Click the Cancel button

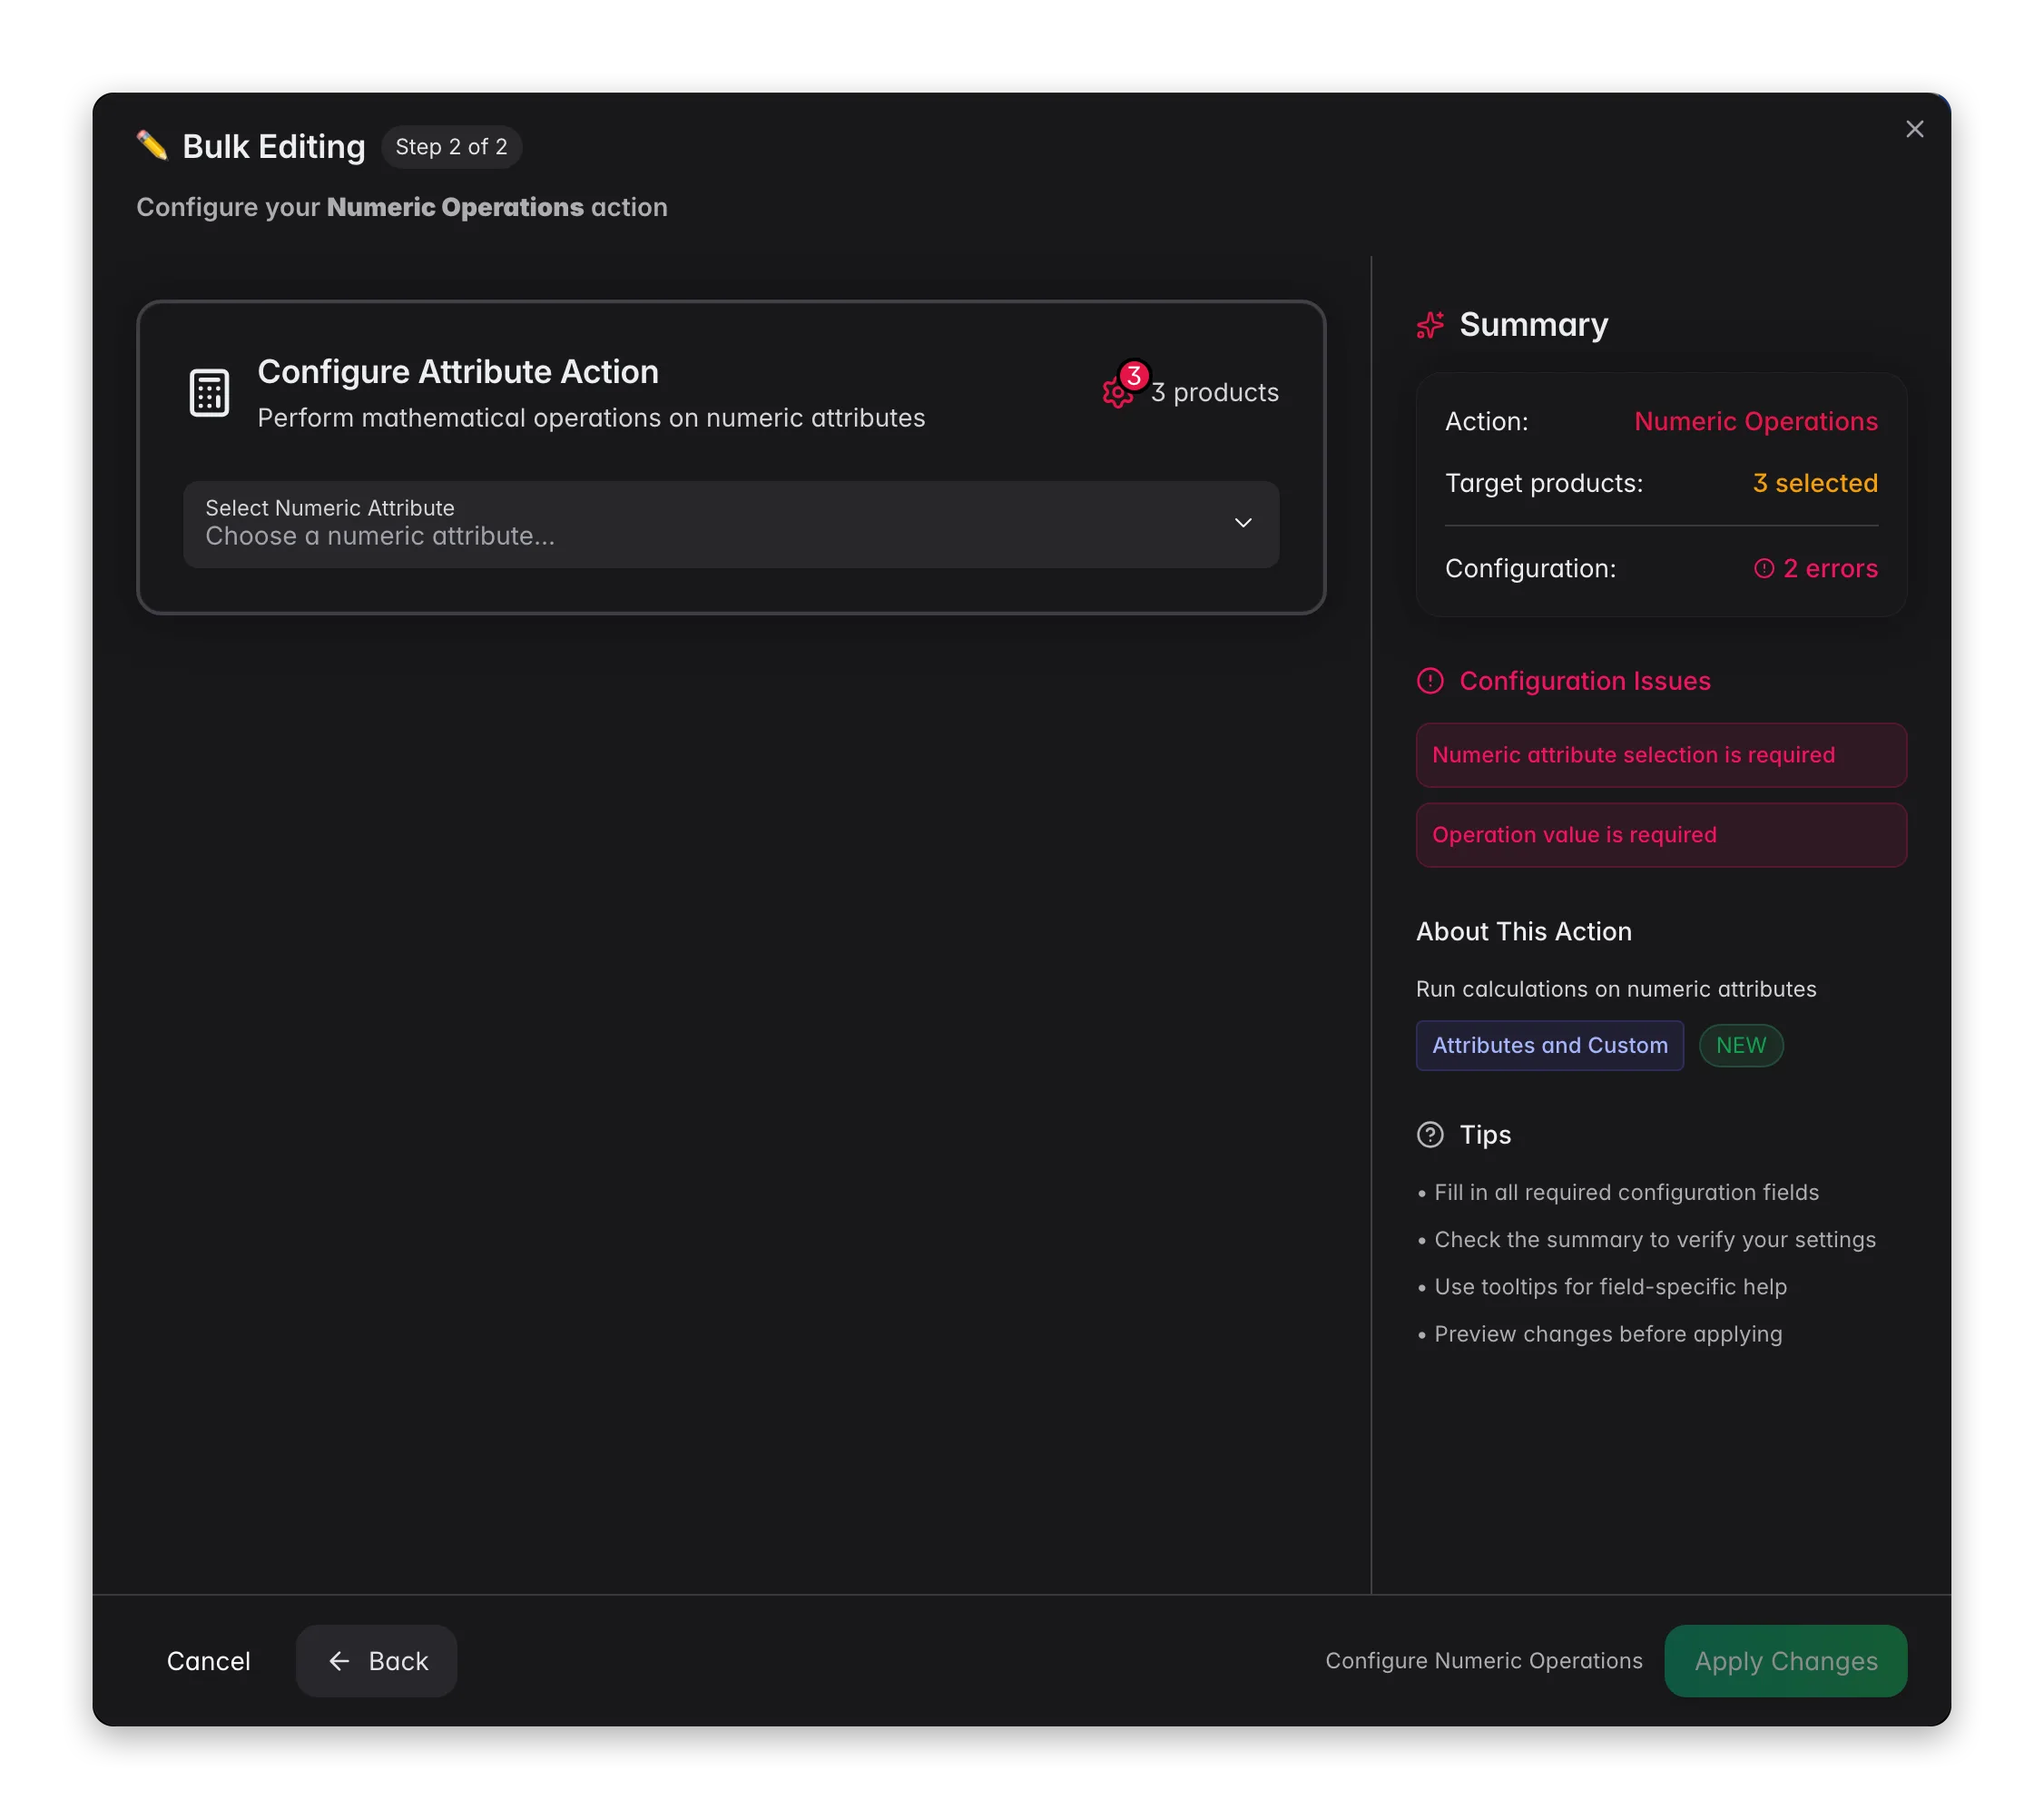(x=208, y=1661)
